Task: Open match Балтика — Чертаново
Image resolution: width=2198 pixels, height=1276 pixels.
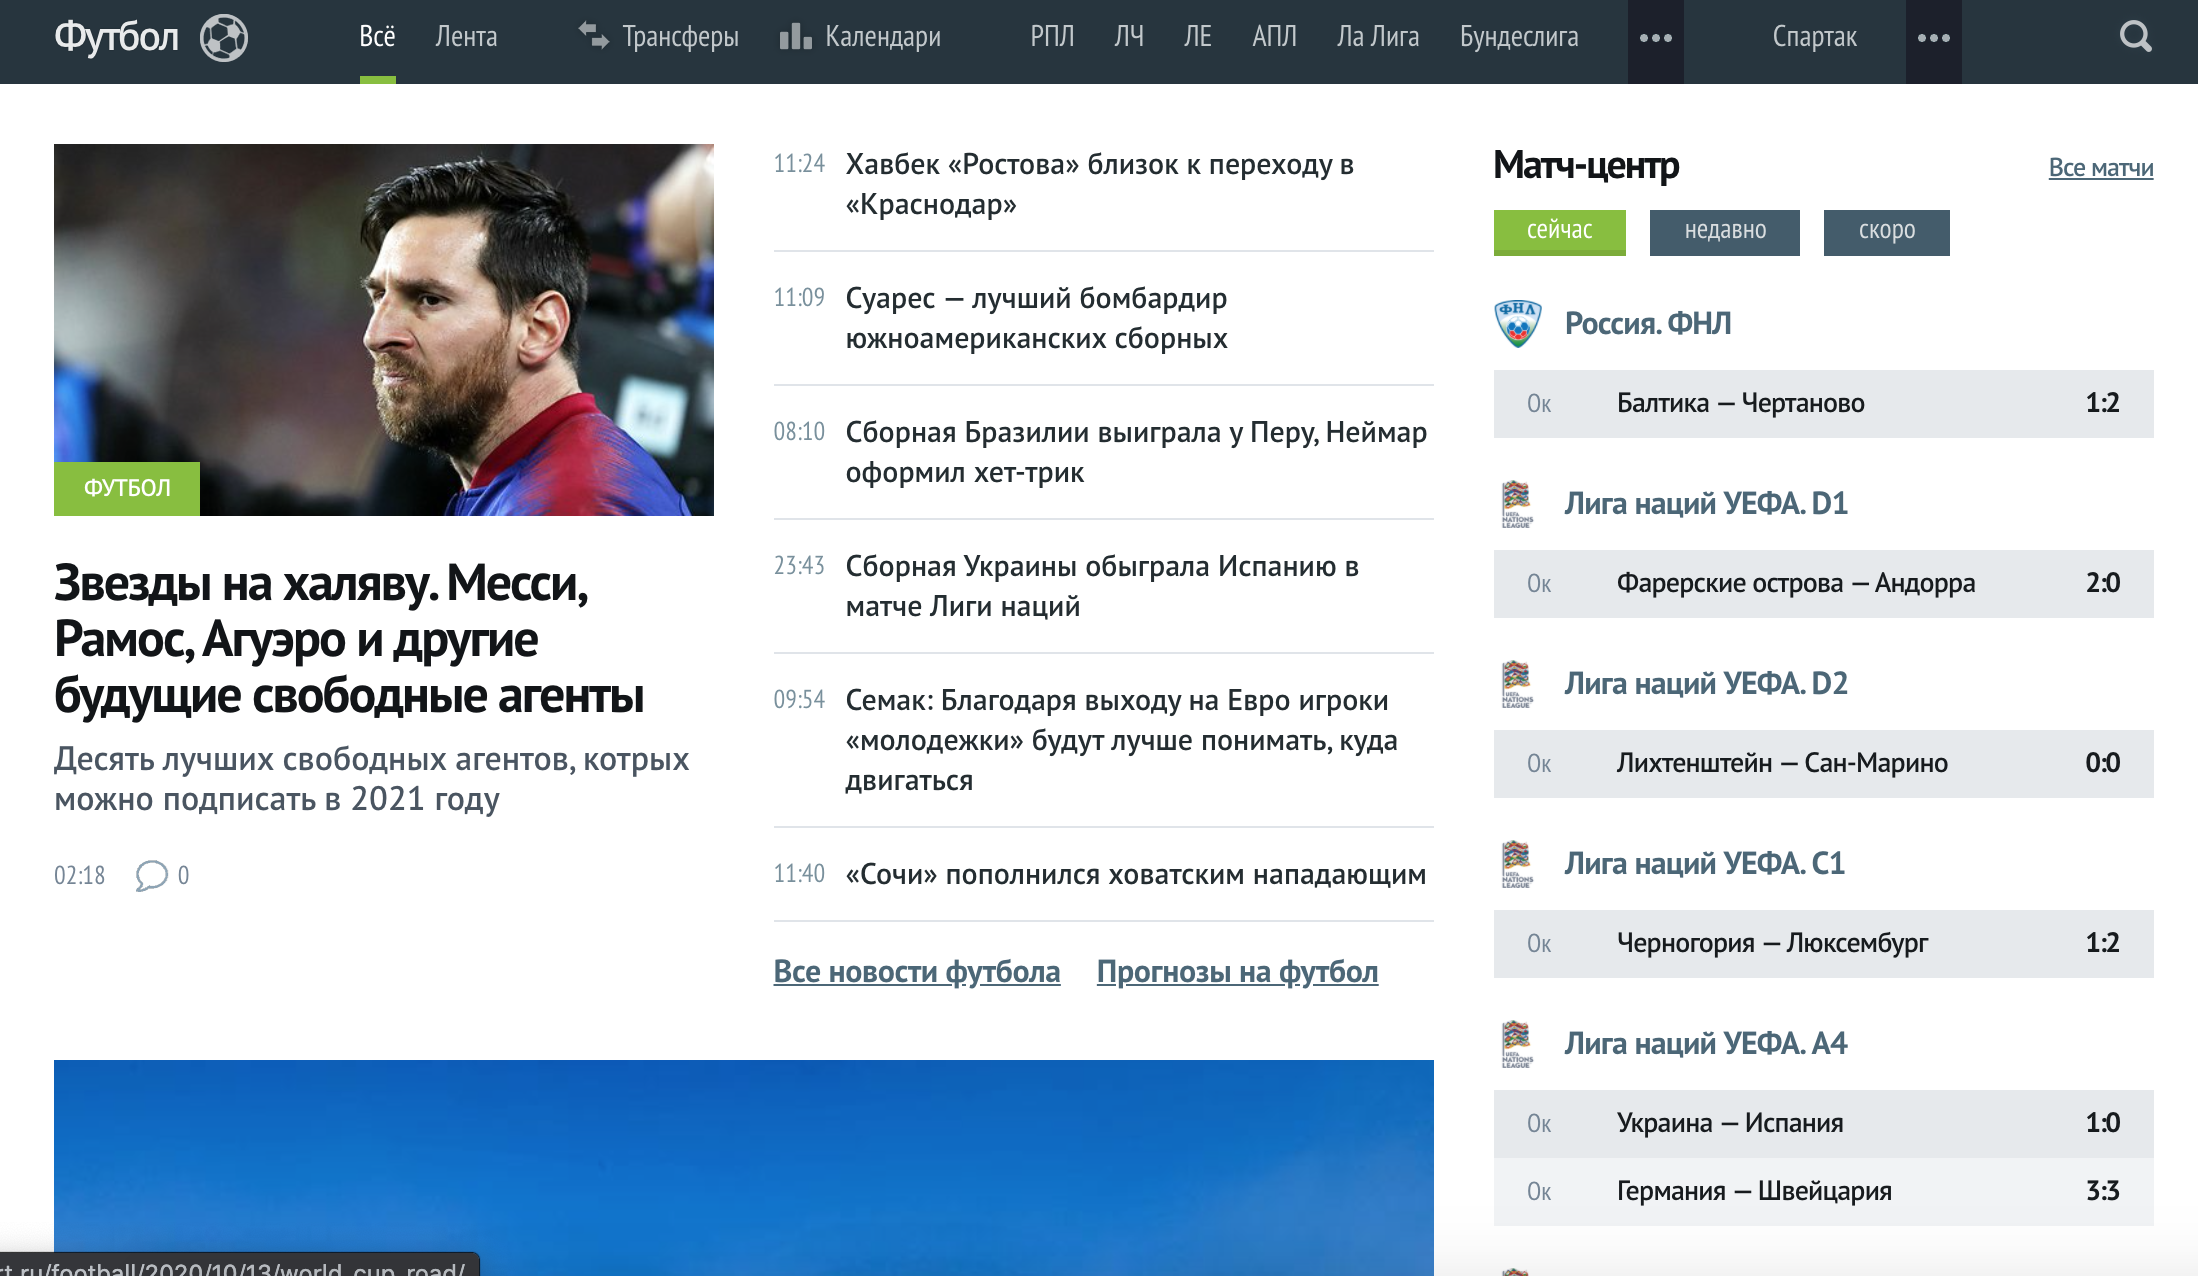Action: click(1823, 404)
